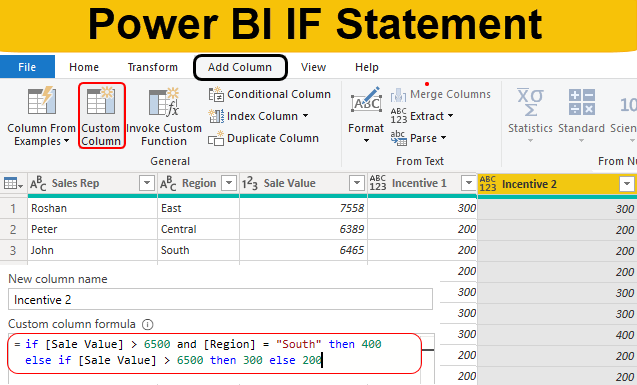
Task: Click the Sales Rep text type icon
Action: 38,184
